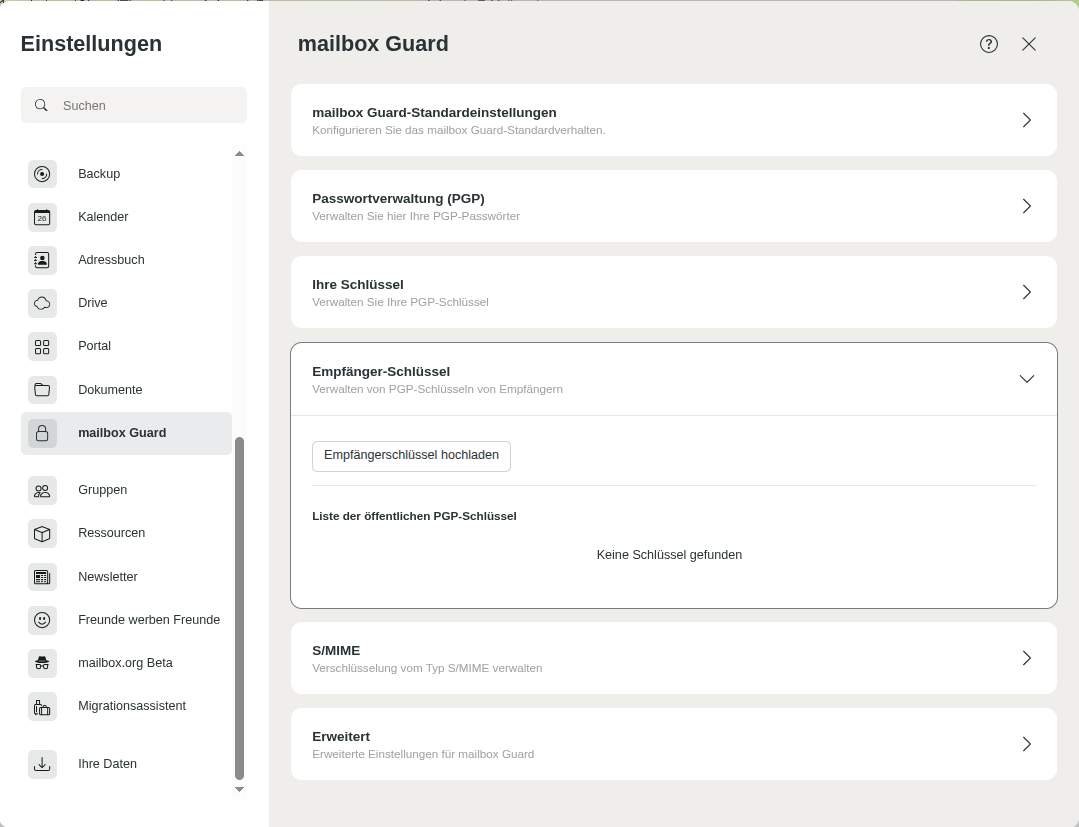This screenshot has height=827, width=1079.
Task: Collapse Empfänger-Schlüssel chevron
Action: coord(1027,379)
